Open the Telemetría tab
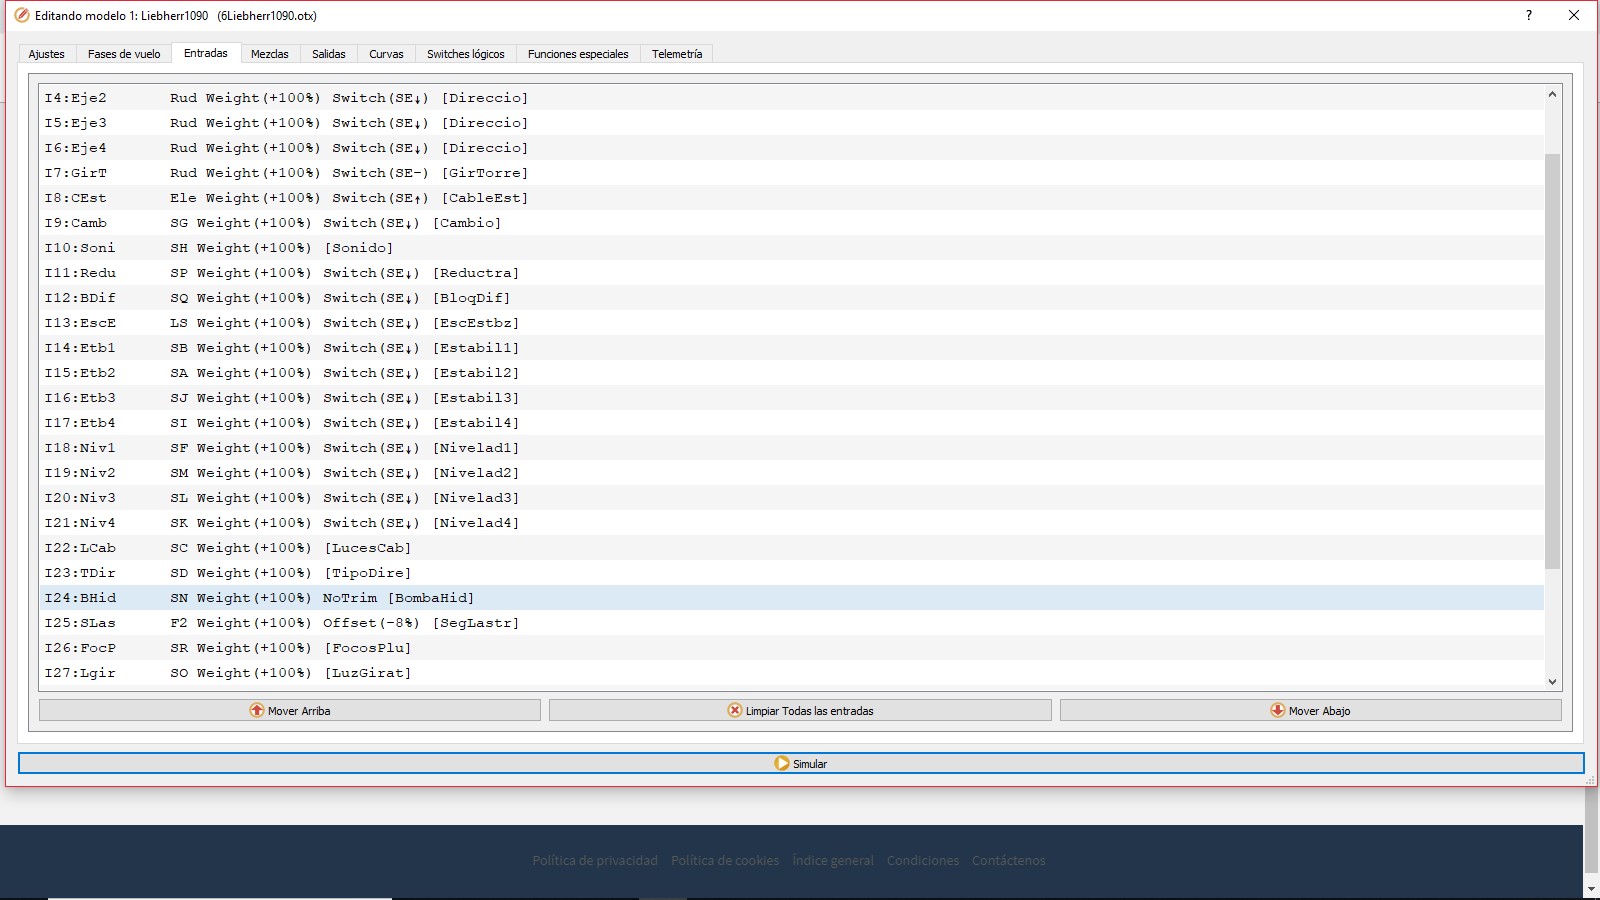This screenshot has width=1600, height=900. point(677,54)
